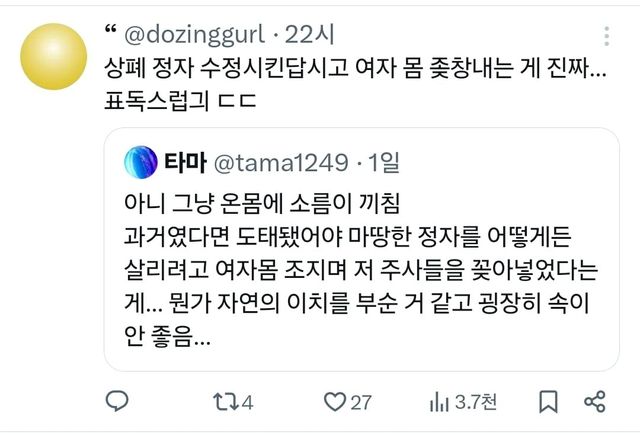Open the reply speech bubble icon

click(117, 401)
